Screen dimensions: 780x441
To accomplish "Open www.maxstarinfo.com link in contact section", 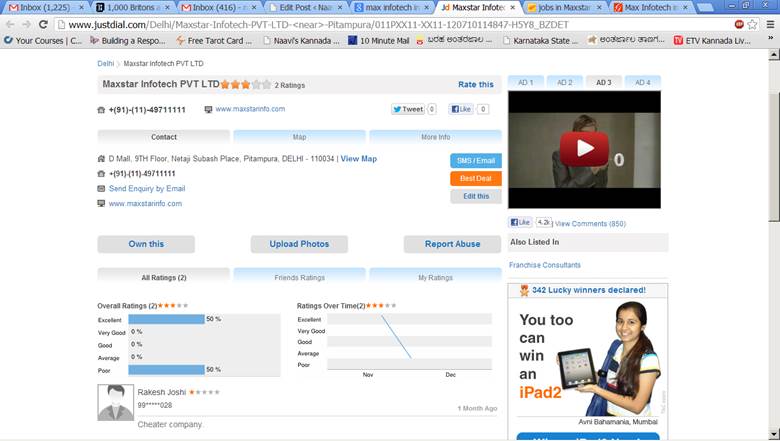I will 145,203.
